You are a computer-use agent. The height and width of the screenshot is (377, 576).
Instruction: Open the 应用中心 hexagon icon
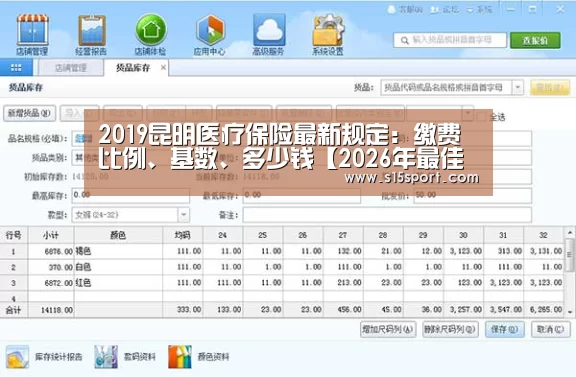pyautogui.click(x=210, y=30)
